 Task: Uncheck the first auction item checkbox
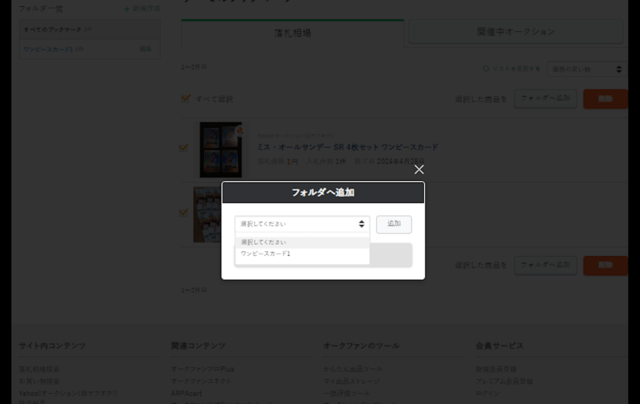point(183,148)
